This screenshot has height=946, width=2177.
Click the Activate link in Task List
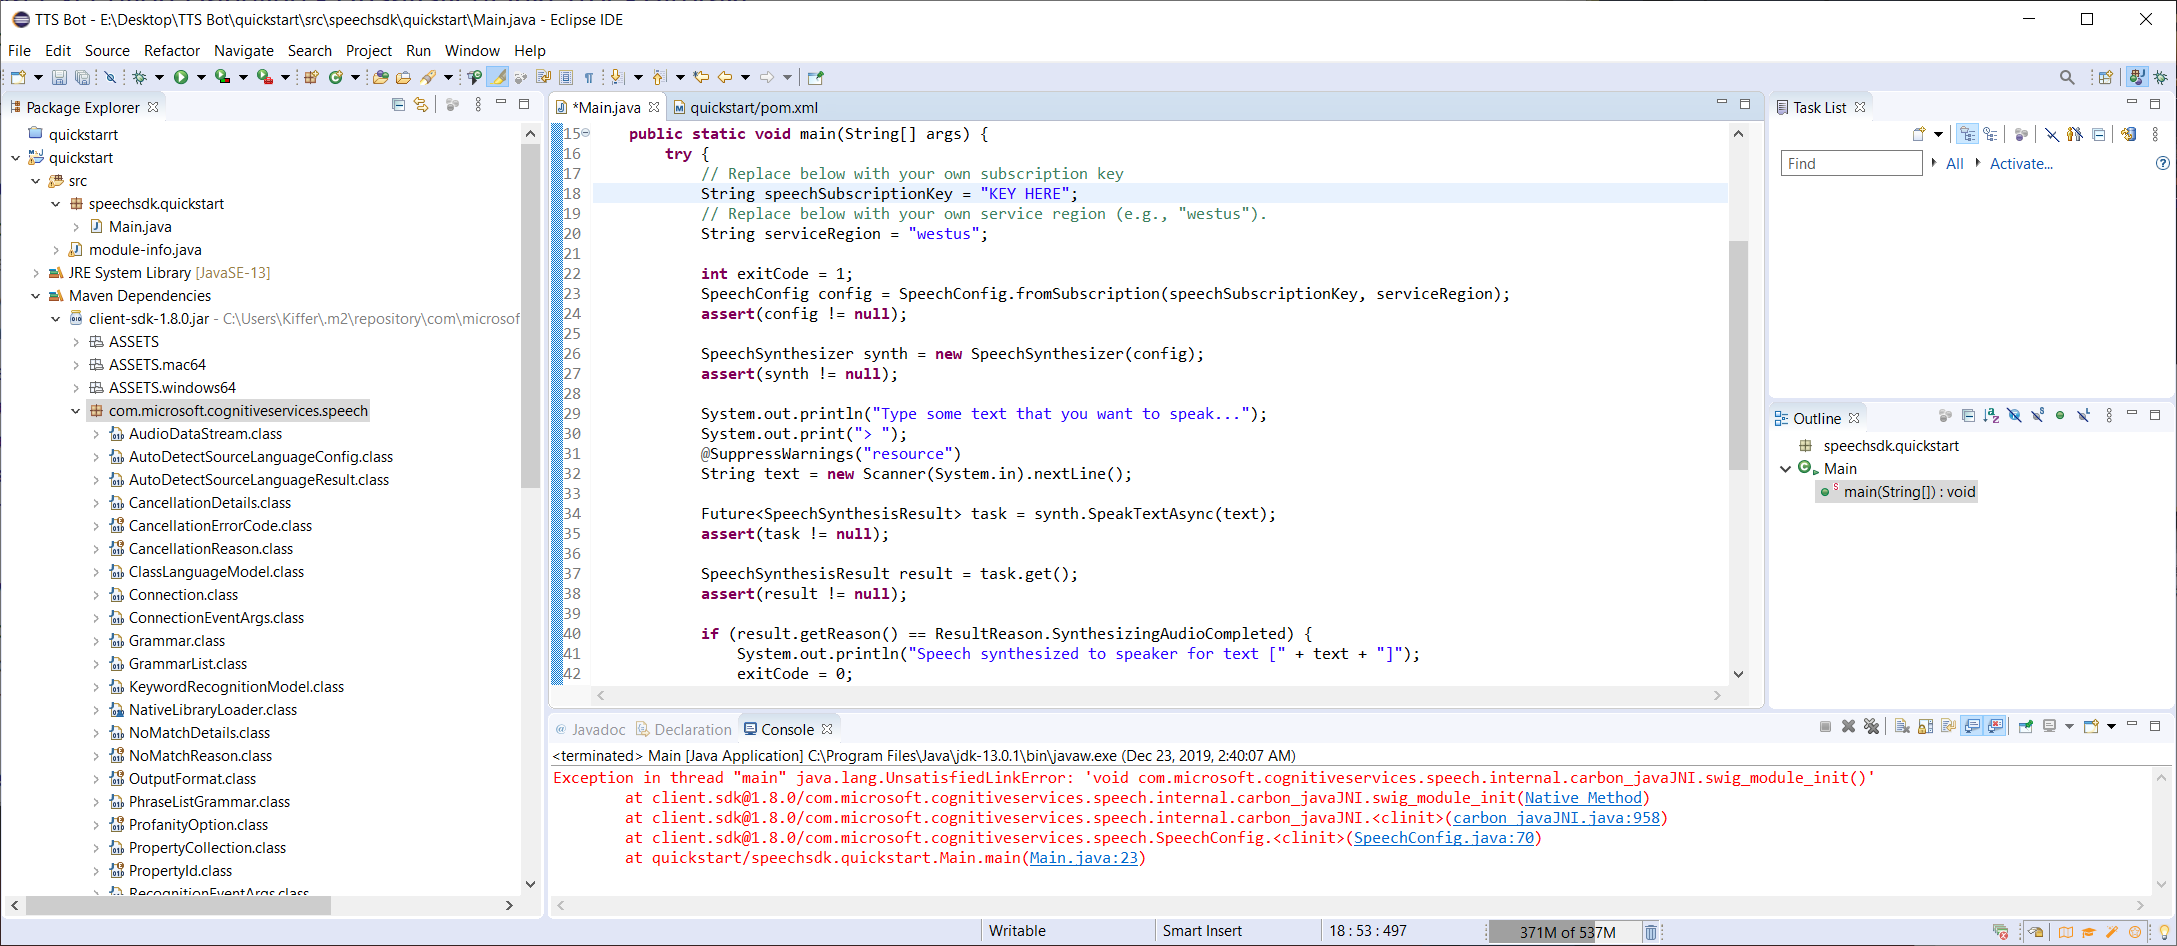point(2021,163)
